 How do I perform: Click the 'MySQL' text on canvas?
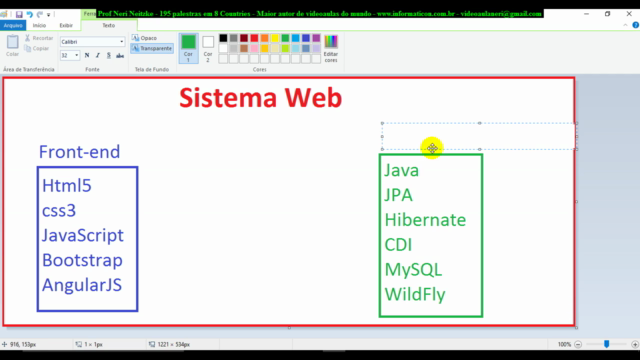tap(413, 270)
